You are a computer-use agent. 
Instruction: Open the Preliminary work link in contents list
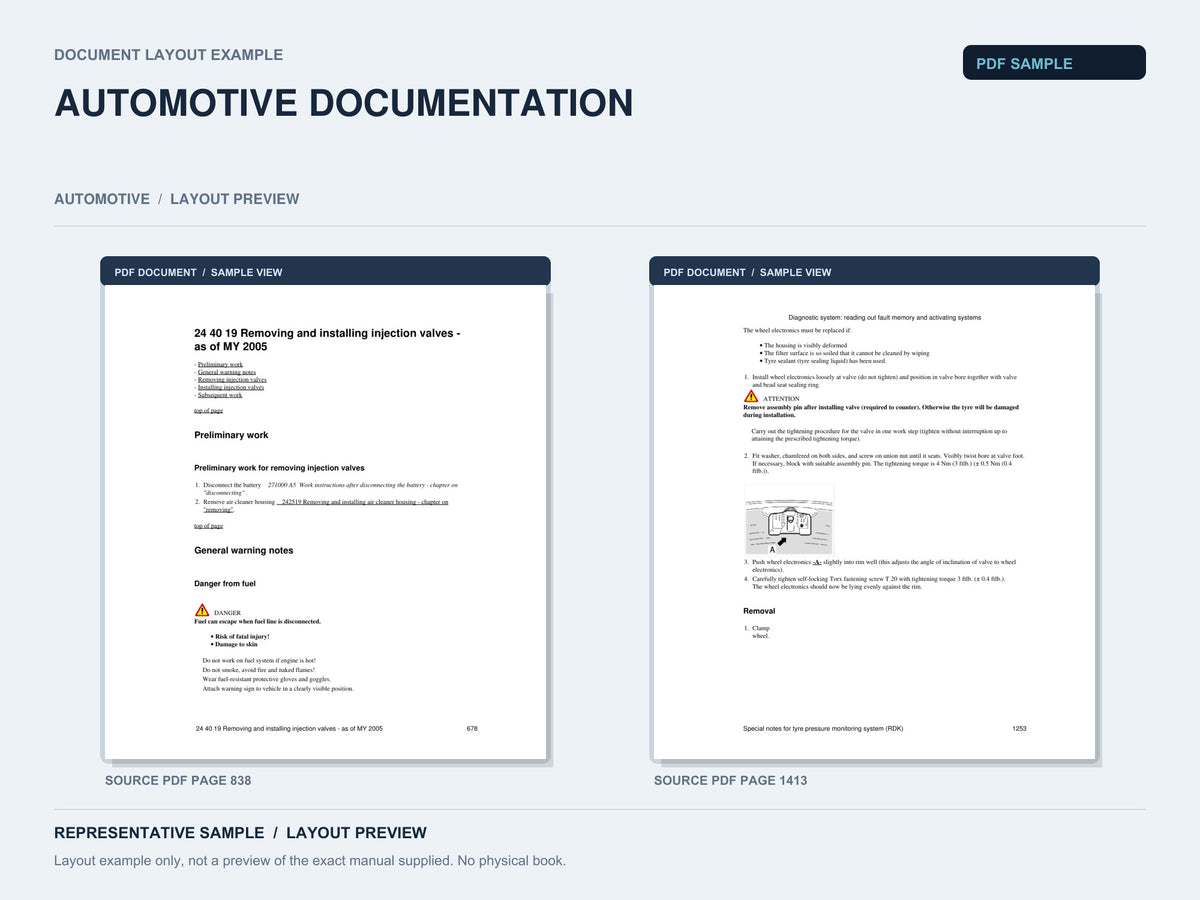click(x=220, y=365)
